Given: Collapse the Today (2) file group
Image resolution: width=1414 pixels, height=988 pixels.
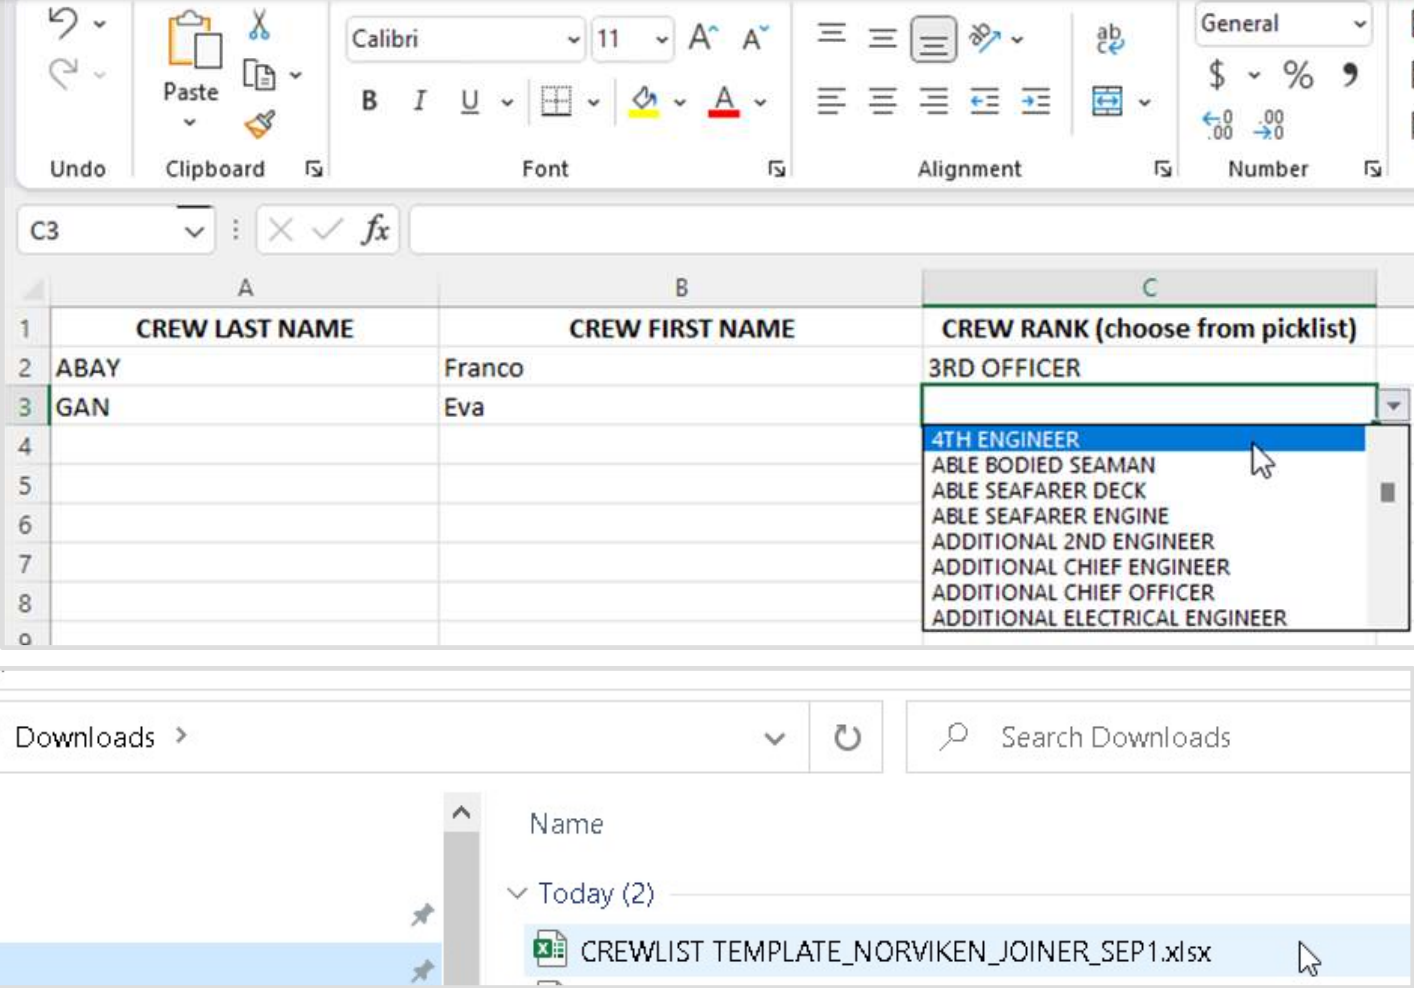Looking at the screenshot, I should click(x=517, y=893).
